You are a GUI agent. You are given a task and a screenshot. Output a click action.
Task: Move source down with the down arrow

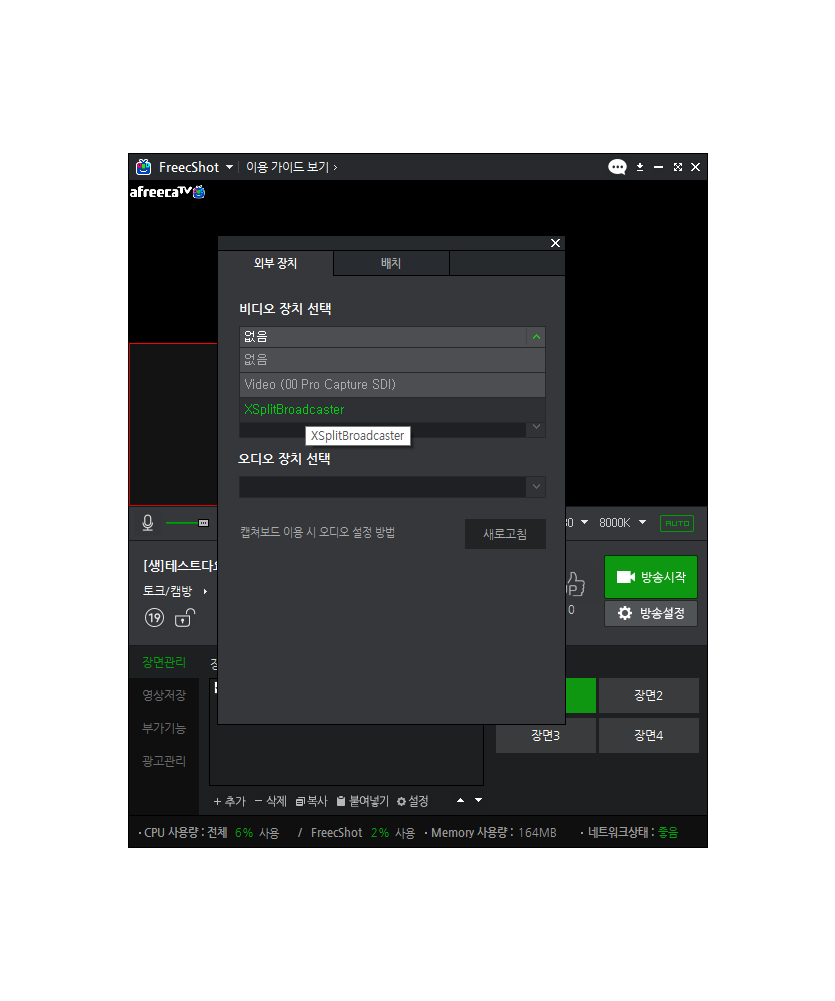pos(479,801)
